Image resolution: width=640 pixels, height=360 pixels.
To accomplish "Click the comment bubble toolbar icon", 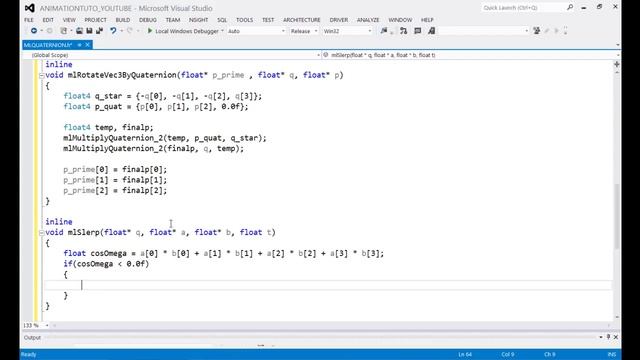I will (418, 31).
